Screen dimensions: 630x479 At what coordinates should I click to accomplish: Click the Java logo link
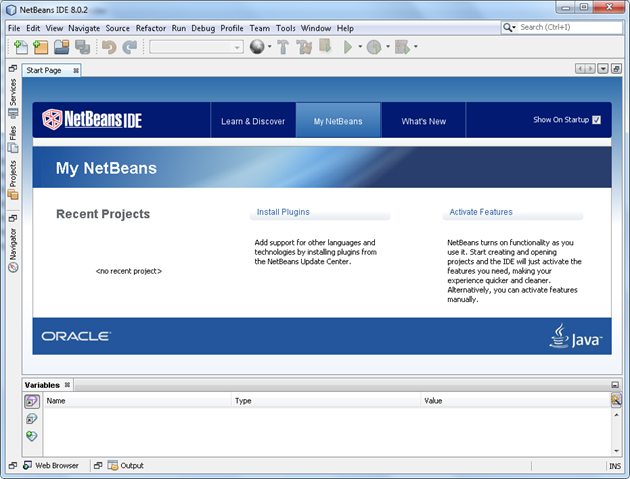(576, 336)
